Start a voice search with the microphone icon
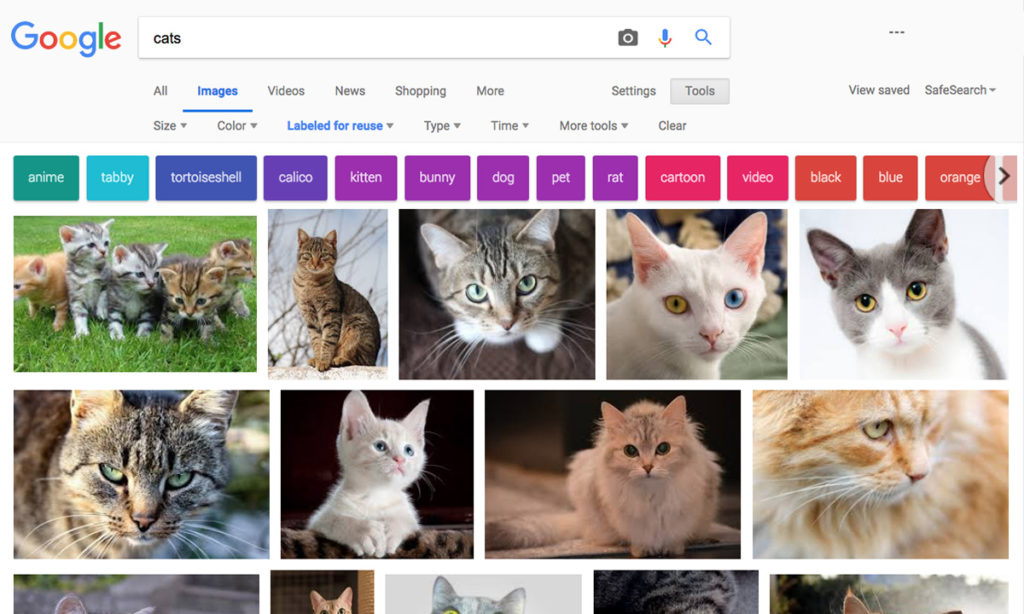The height and width of the screenshot is (614, 1024). tap(664, 36)
